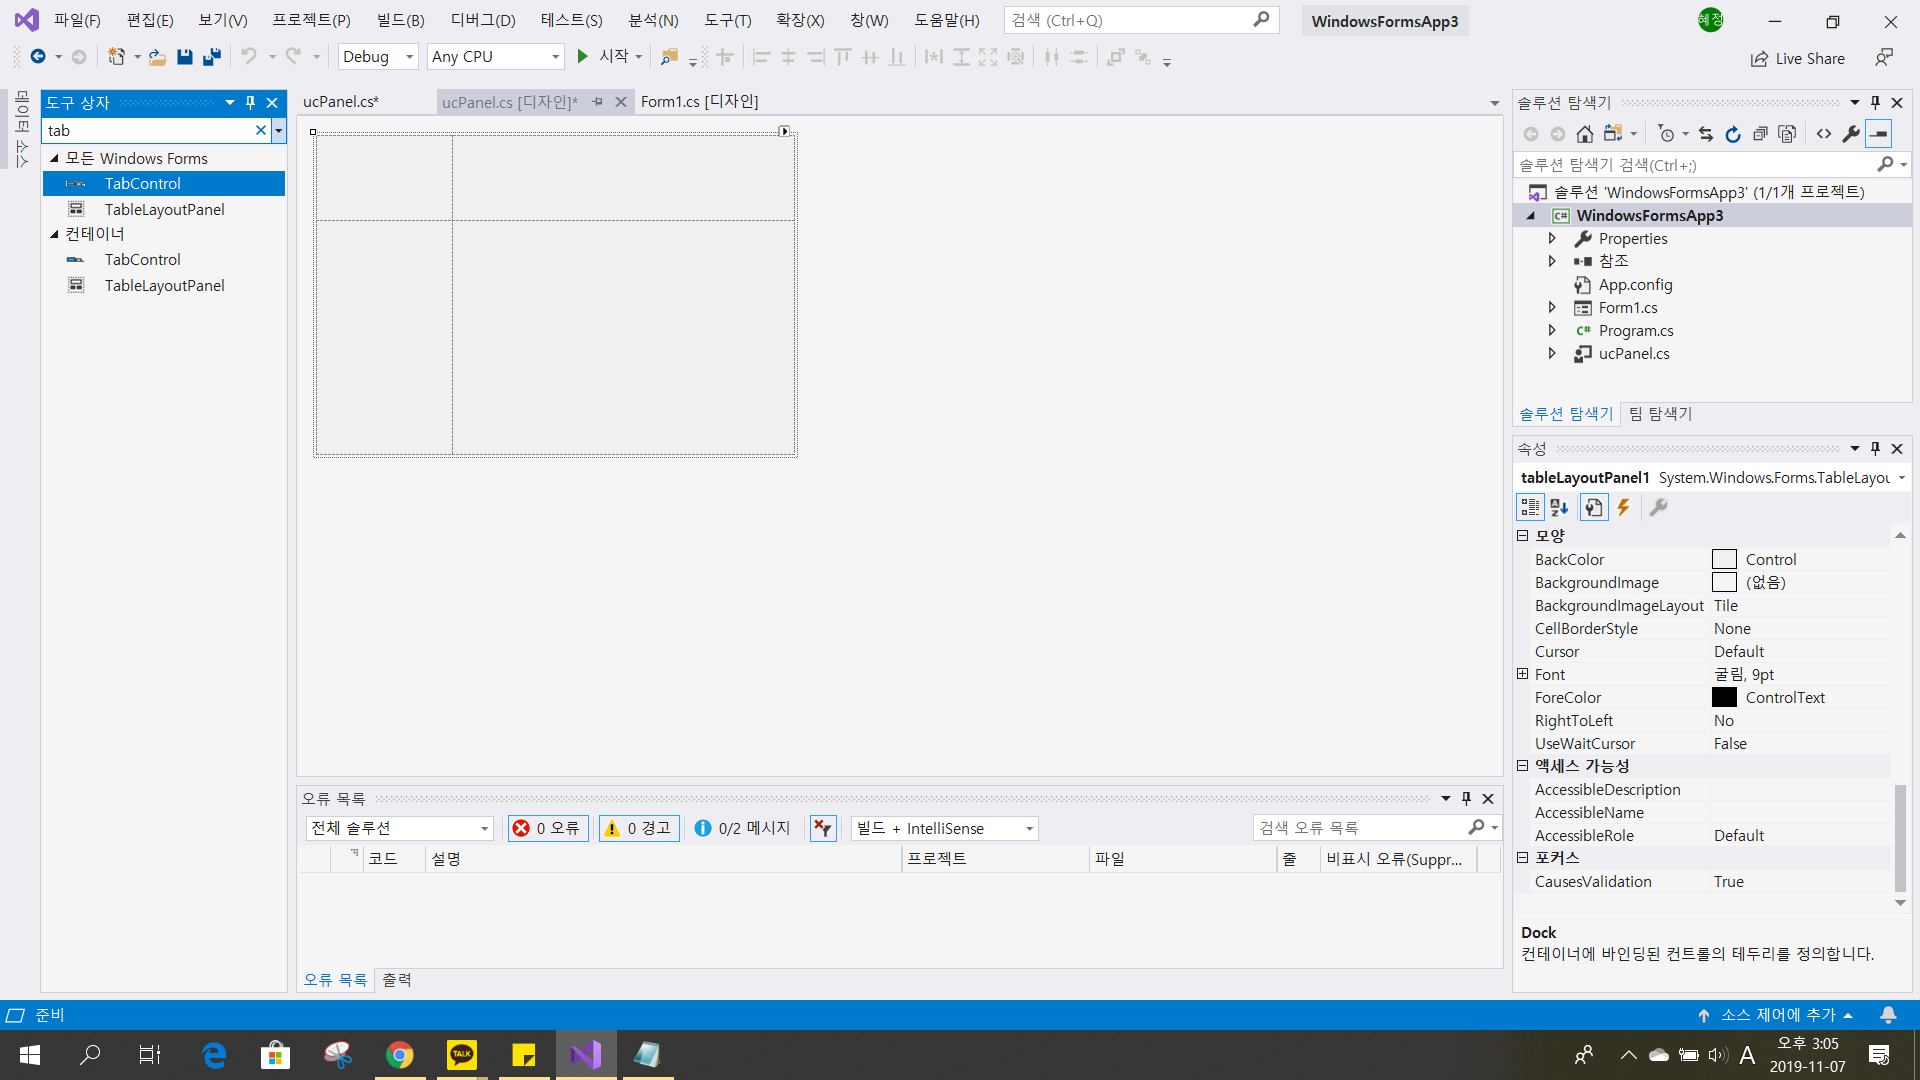This screenshot has width=1920, height=1080.
Task: Expand the Font property row
Action: tap(1522, 674)
